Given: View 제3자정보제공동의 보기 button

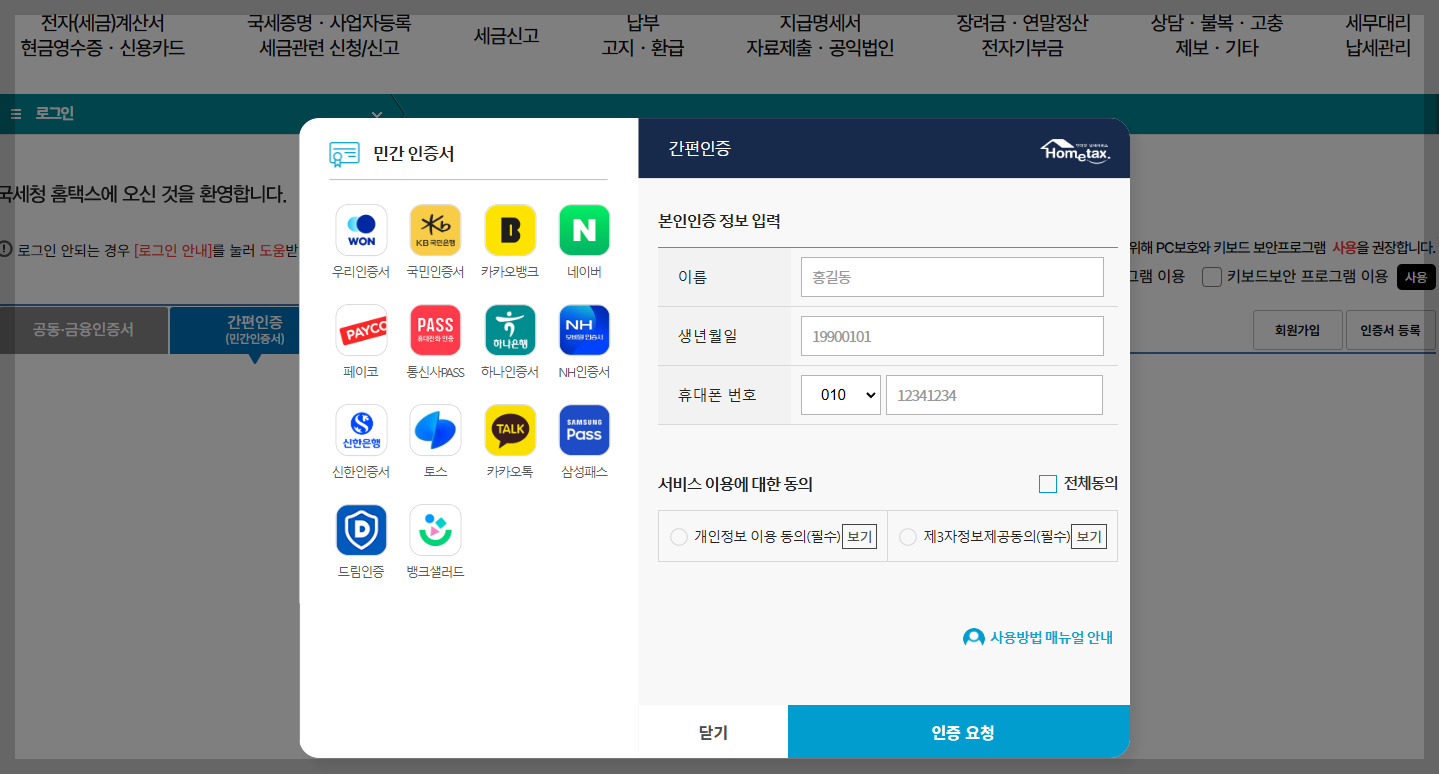Looking at the screenshot, I should (1089, 537).
